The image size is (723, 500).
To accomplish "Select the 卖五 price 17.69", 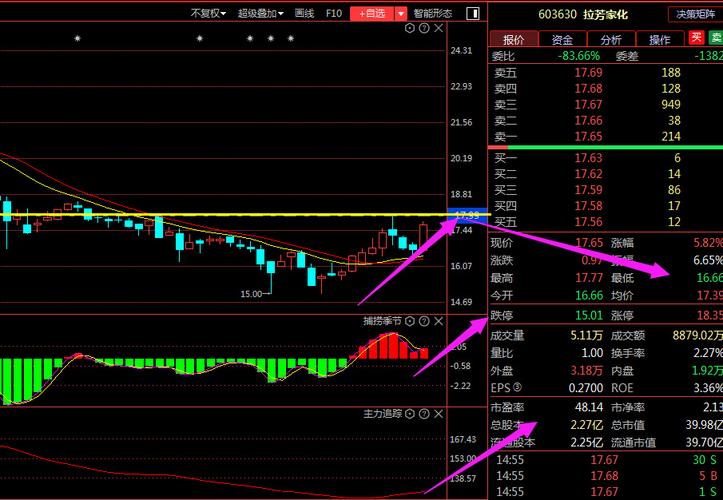I will pos(588,73).
